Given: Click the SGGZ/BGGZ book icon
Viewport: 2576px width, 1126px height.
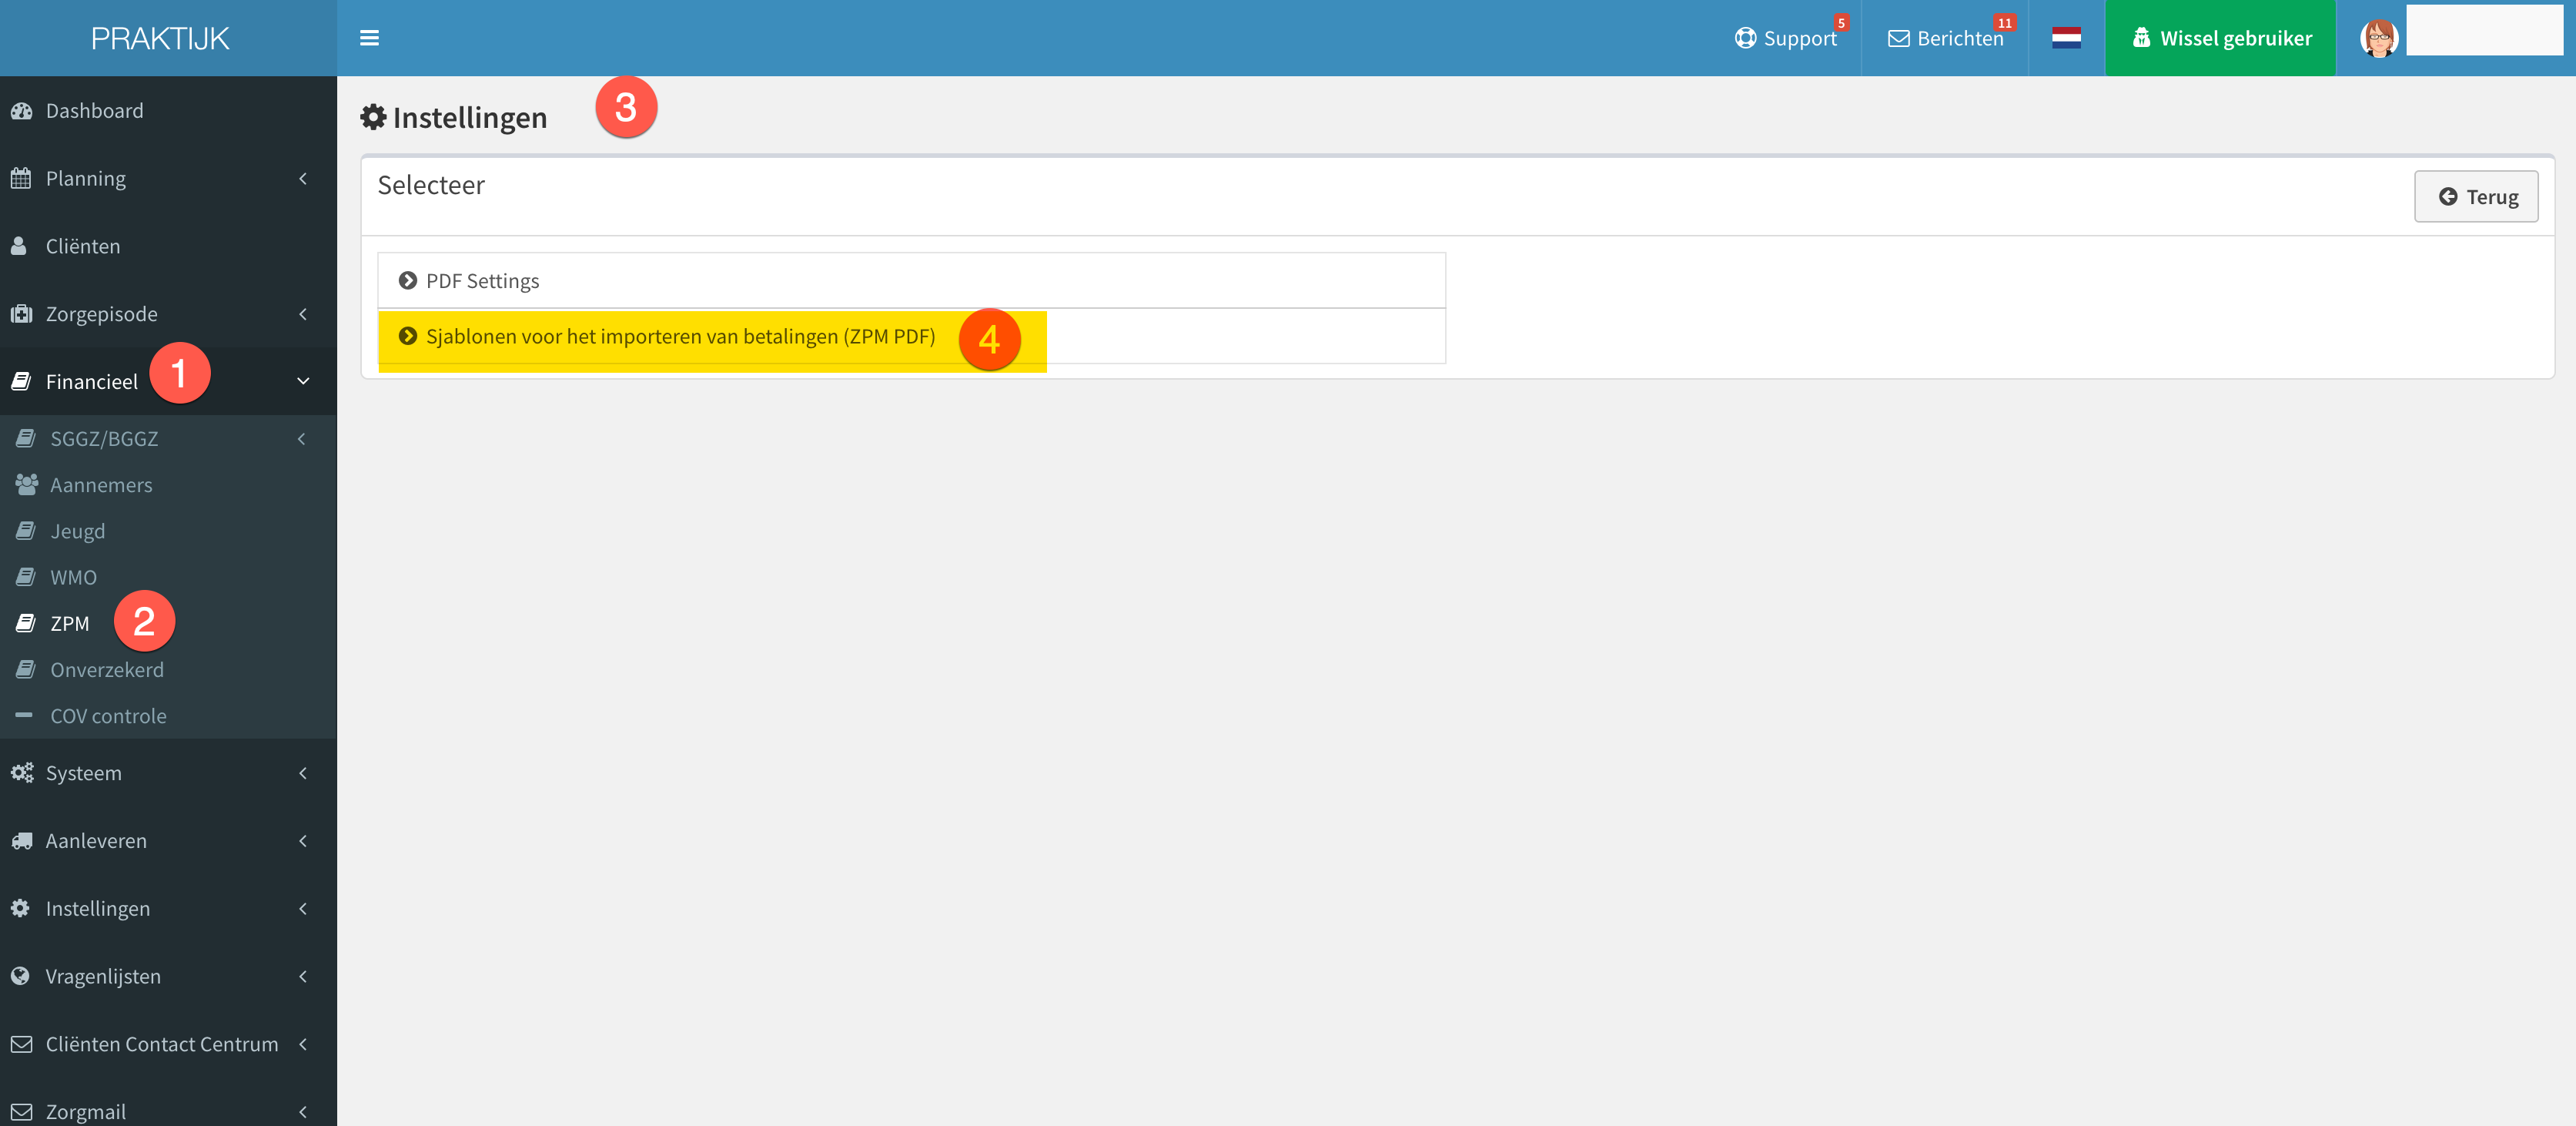Looking at the screenshot, I should tap(26, 439).
